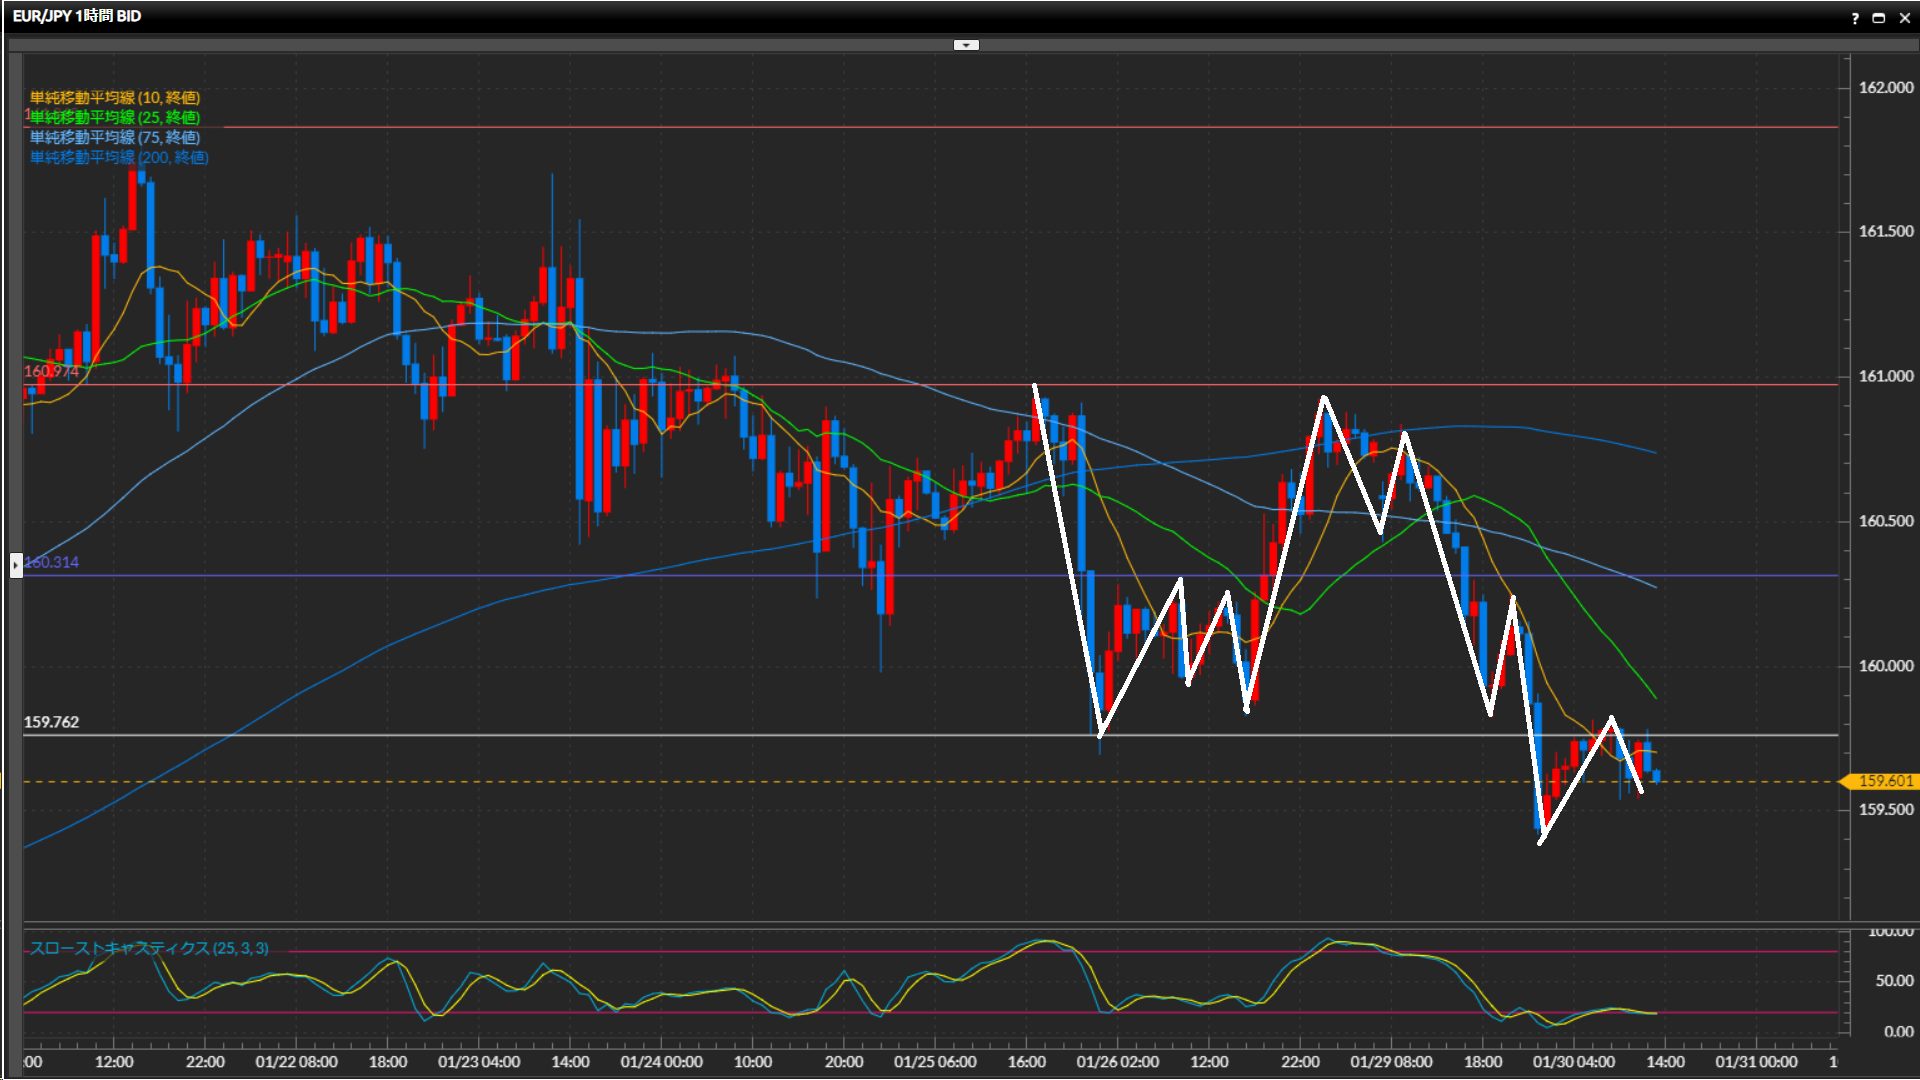Click the current price tag 159.601
Image resolution: width=1920 pixels, height=1080 pixels.
click(x=1884, y=781)
